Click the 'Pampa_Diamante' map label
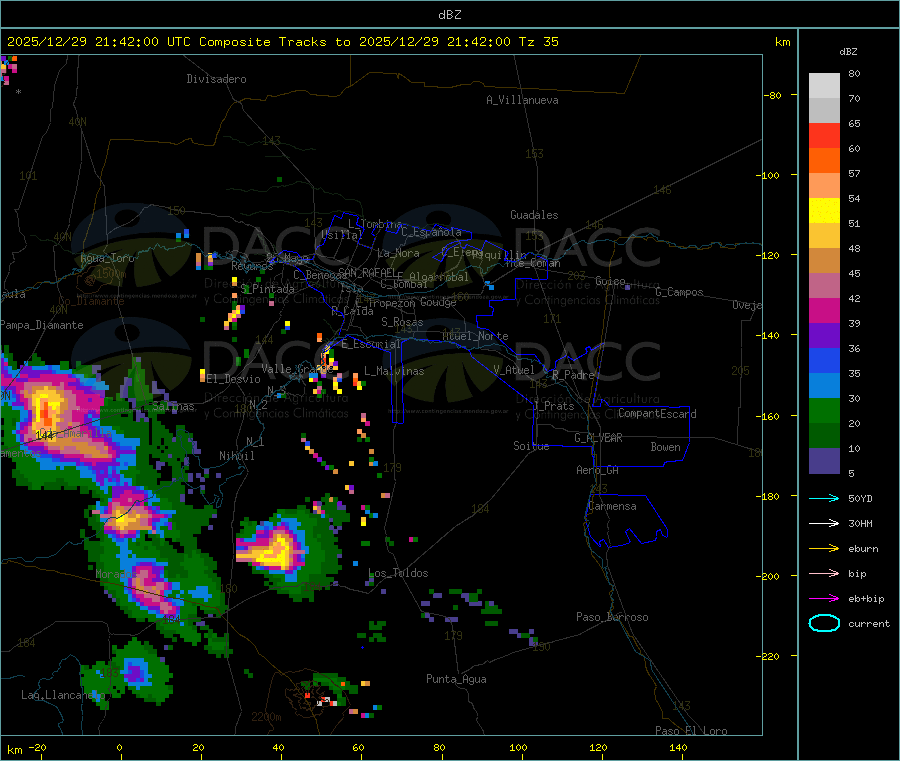This screenshot has width=900, height=761. coord(42,325)
